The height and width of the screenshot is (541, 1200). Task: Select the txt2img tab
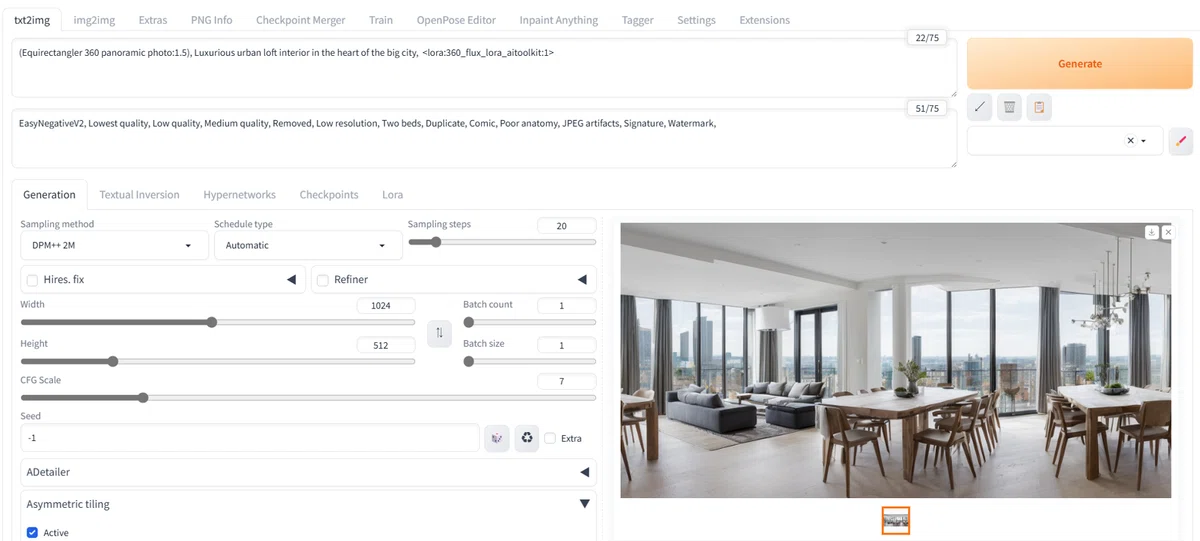click(x=33, y=20)
